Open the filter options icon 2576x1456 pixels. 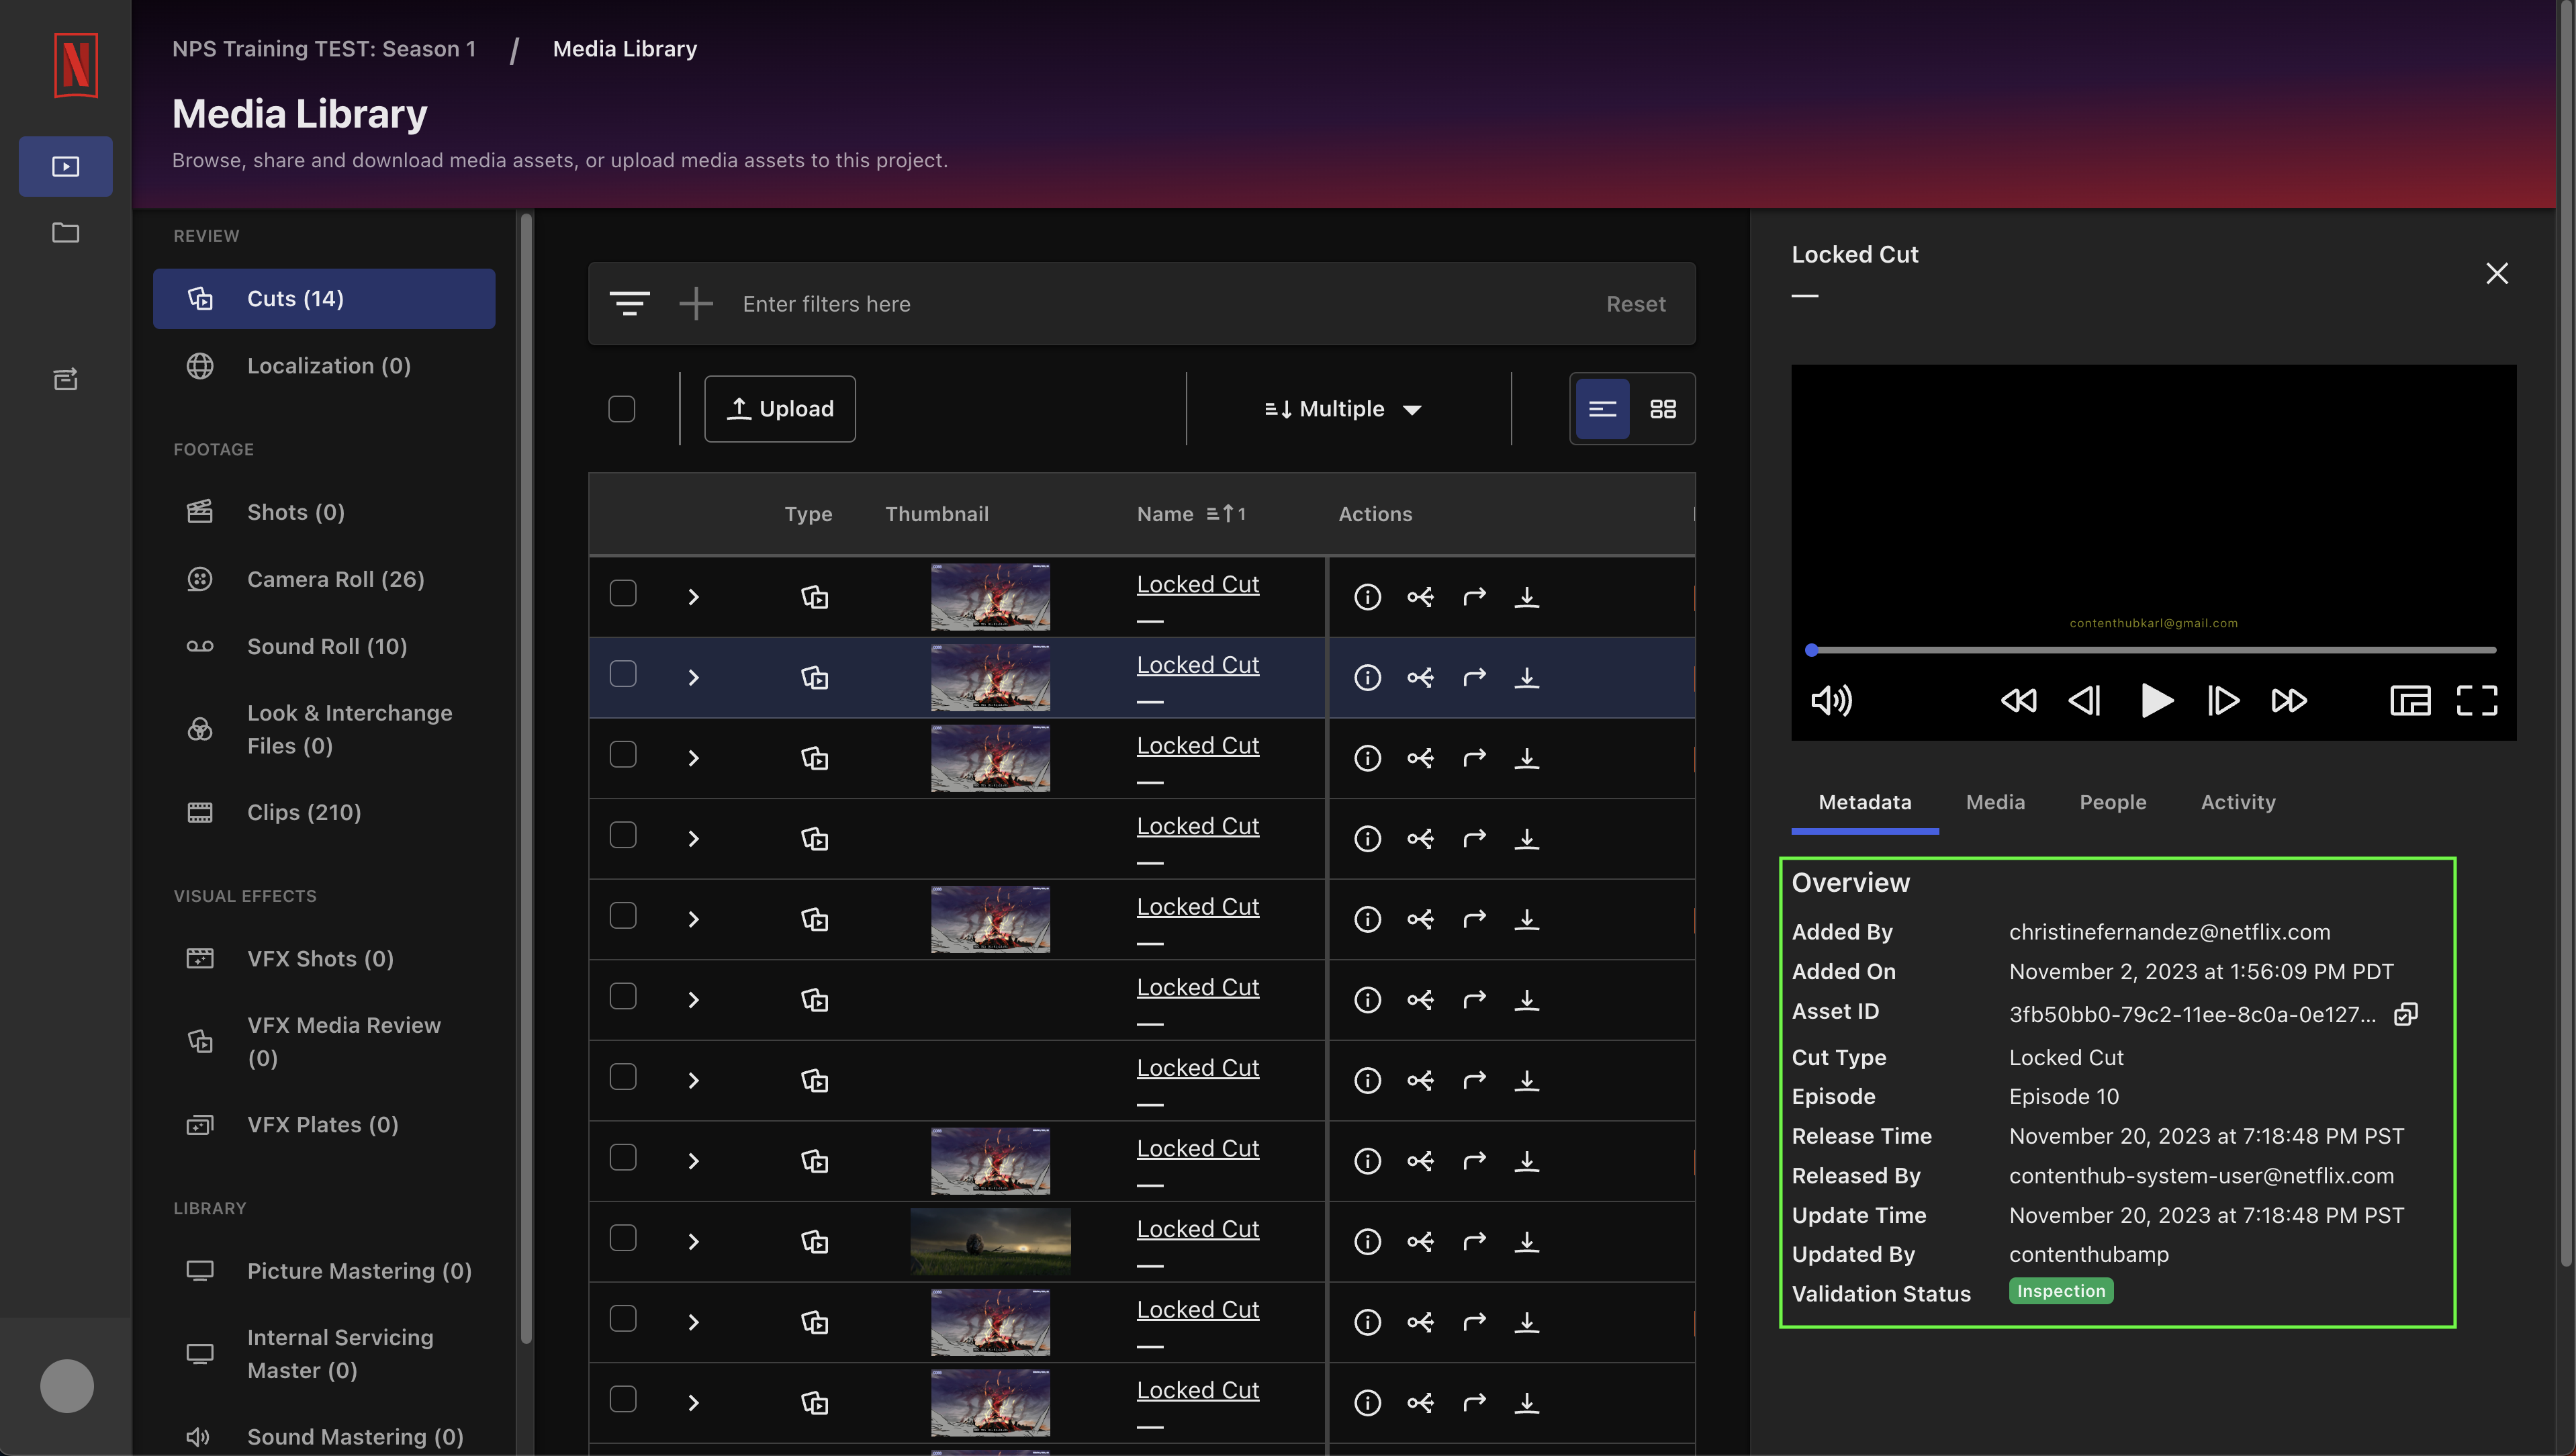tap(629, 303)
